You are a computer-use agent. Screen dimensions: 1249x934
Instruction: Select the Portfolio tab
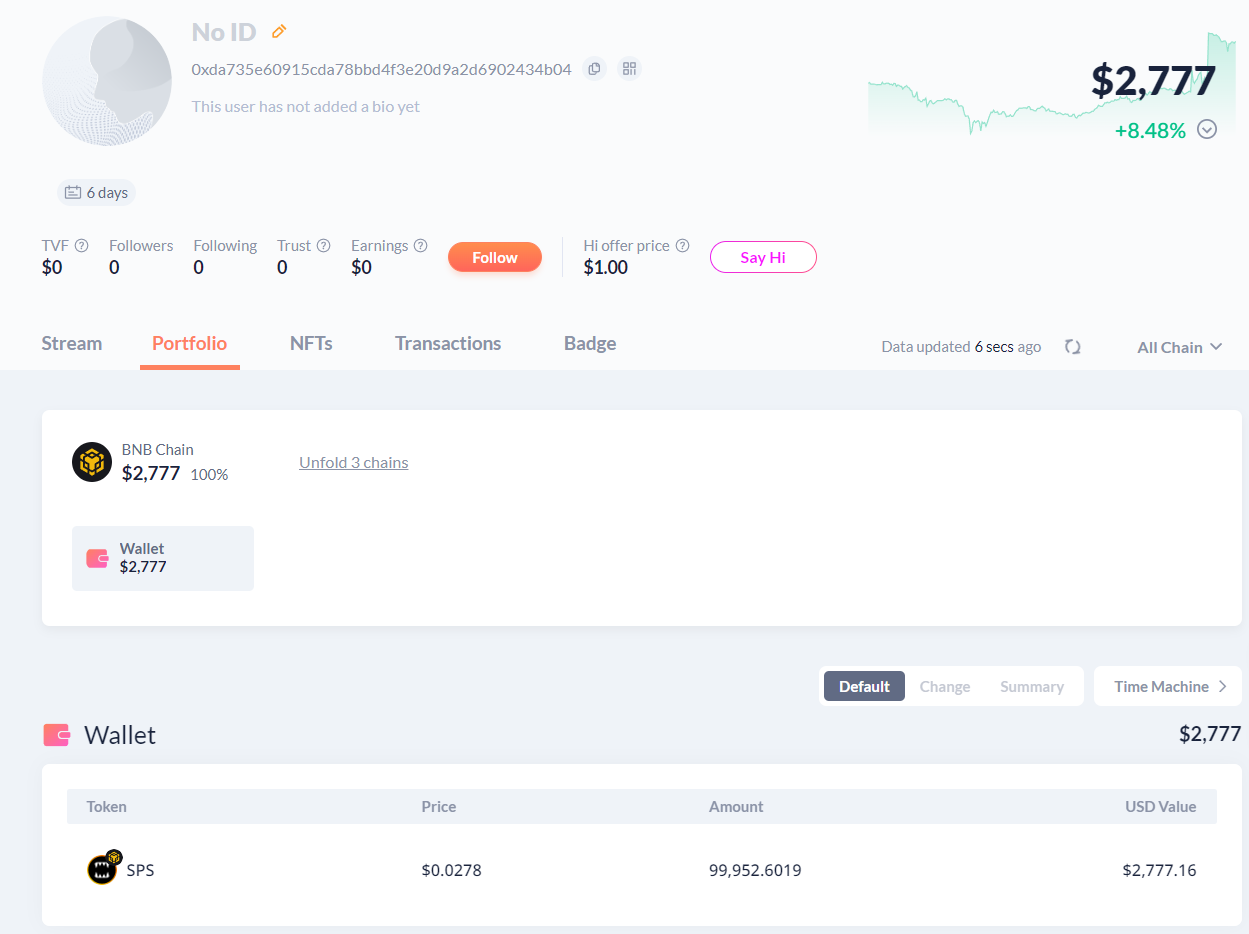(190, 343)
